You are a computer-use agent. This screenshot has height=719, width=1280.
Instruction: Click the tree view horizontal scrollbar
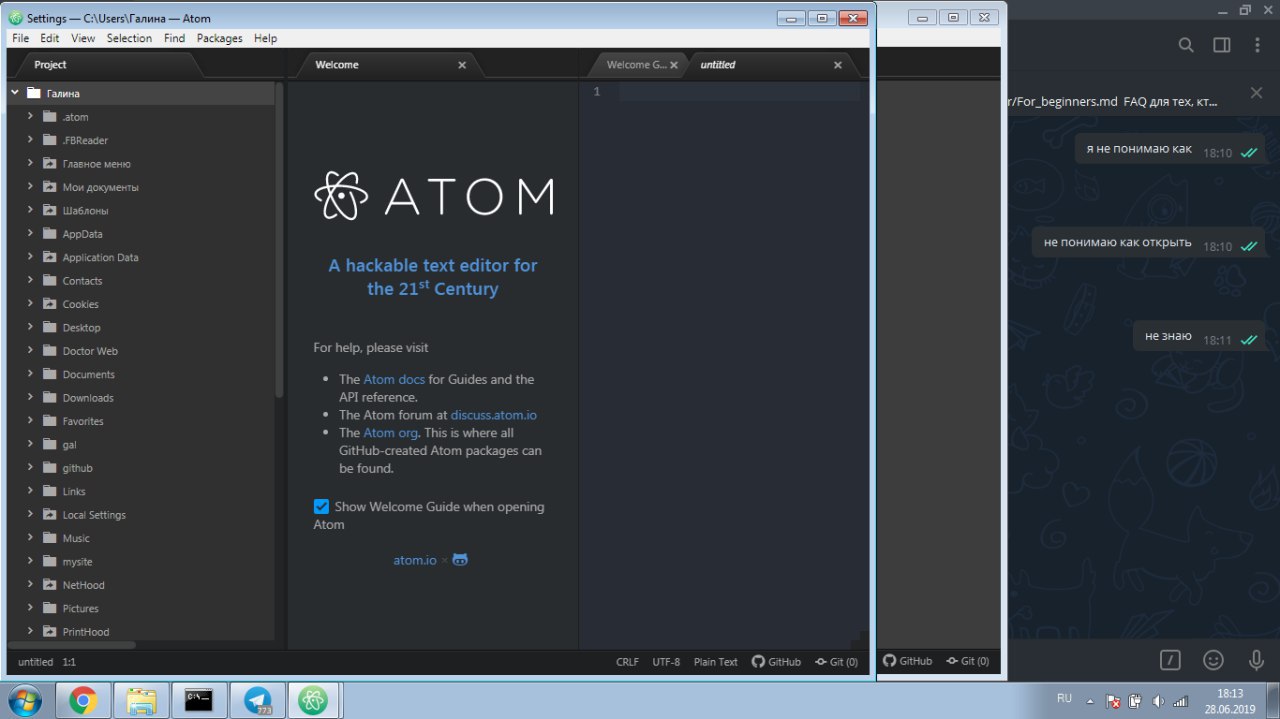pyautogui.click(x=72, y=645)
